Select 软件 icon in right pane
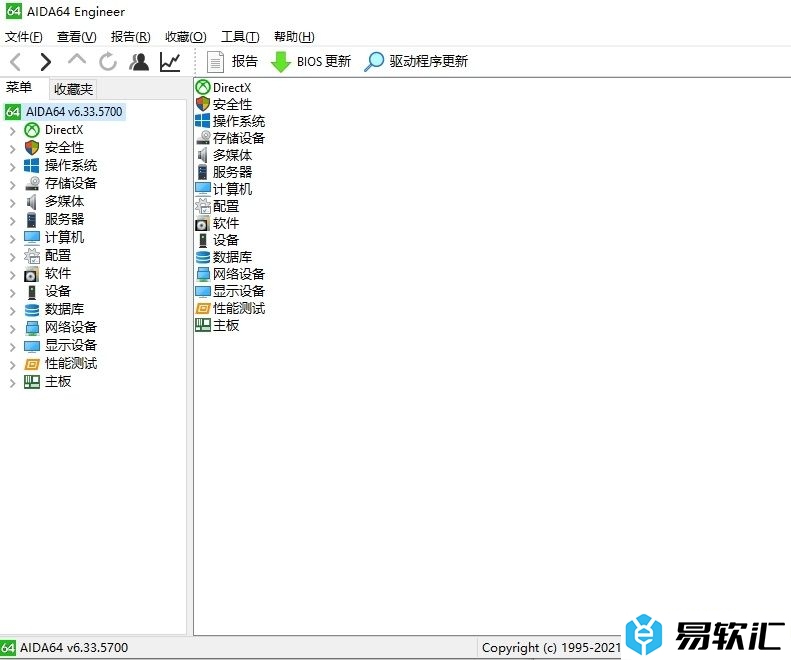Viewport: 791px width, 660px height. (203, 223)
